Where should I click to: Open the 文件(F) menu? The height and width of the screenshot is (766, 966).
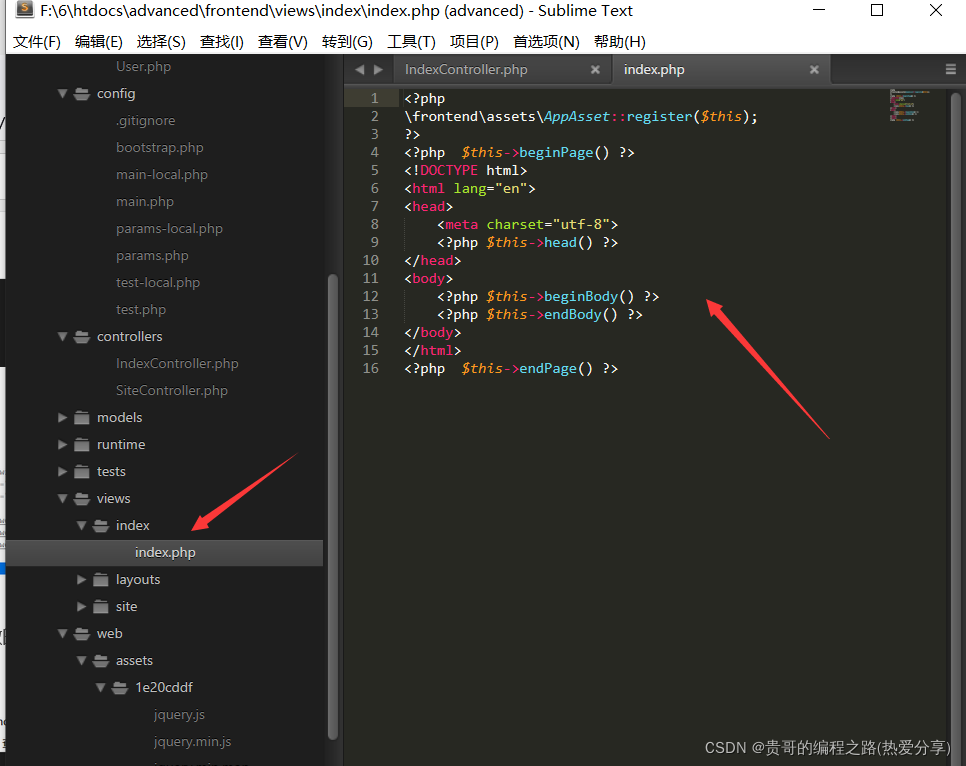point(37,42)
